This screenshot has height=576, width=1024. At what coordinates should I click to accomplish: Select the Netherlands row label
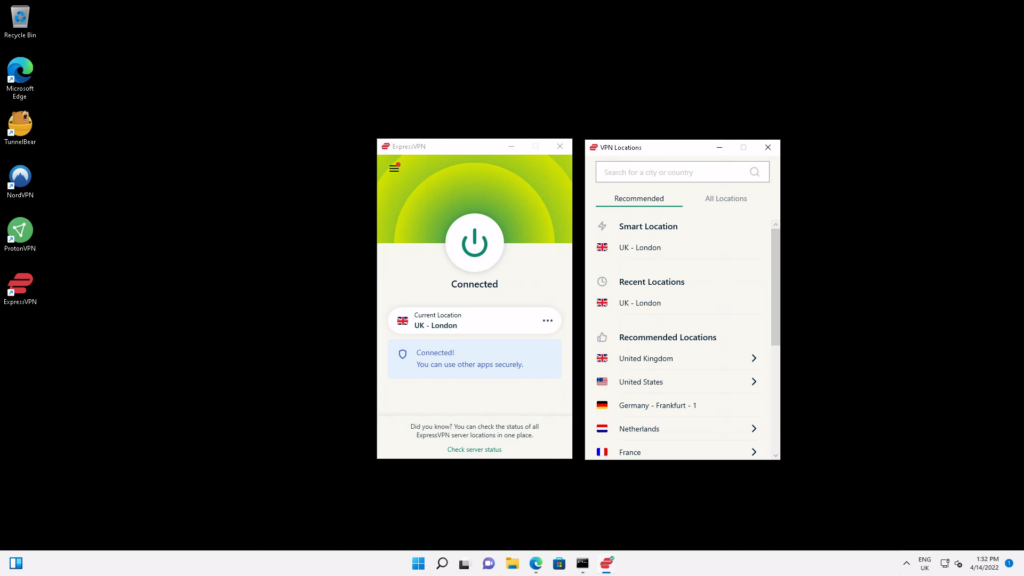point(639,429)
